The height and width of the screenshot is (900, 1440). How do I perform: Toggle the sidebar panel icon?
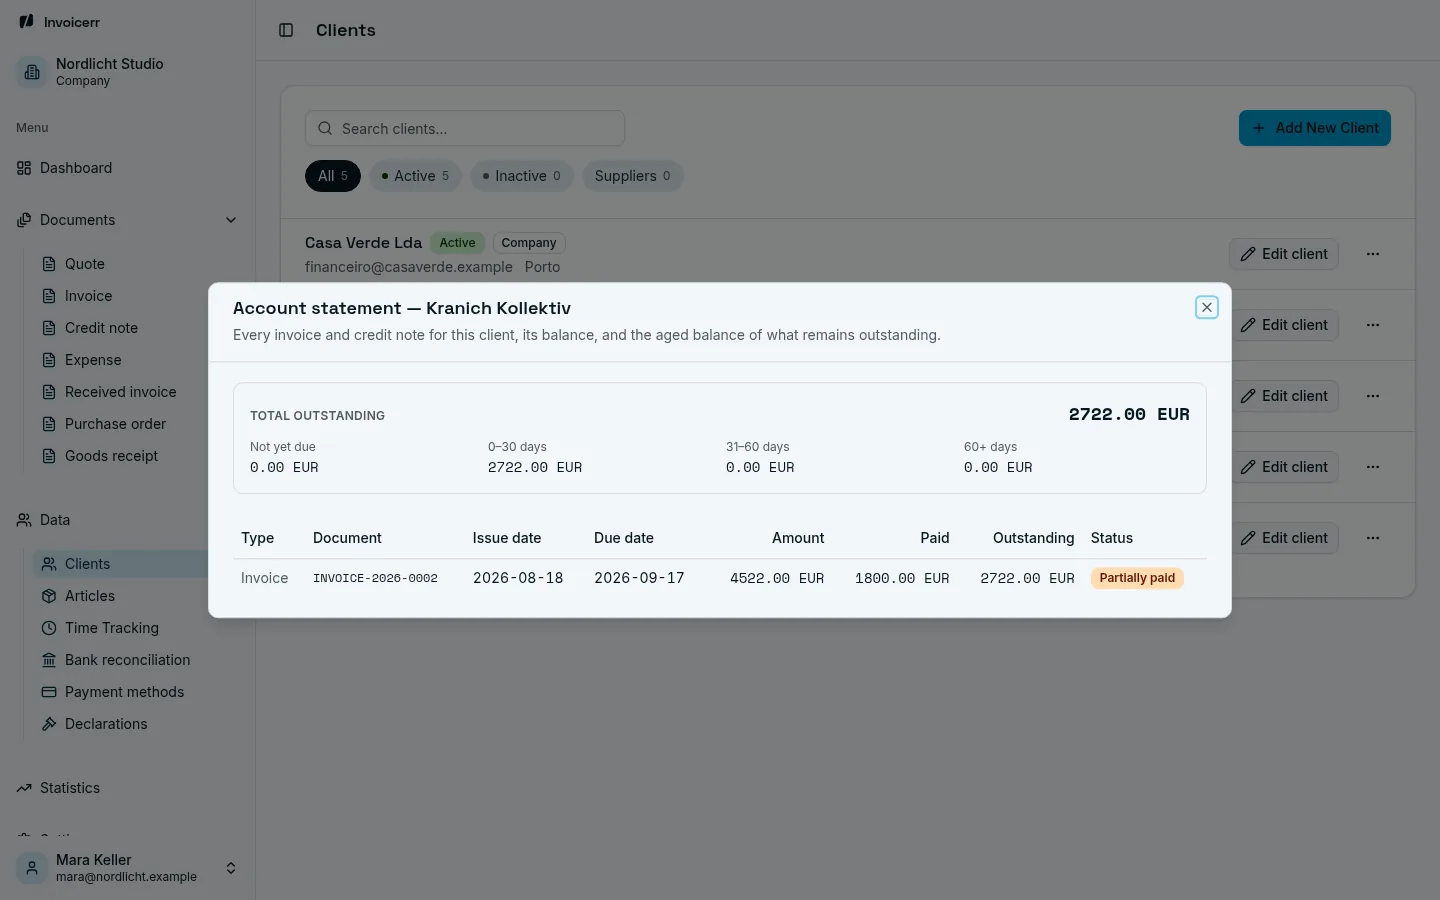coord(286,30)
